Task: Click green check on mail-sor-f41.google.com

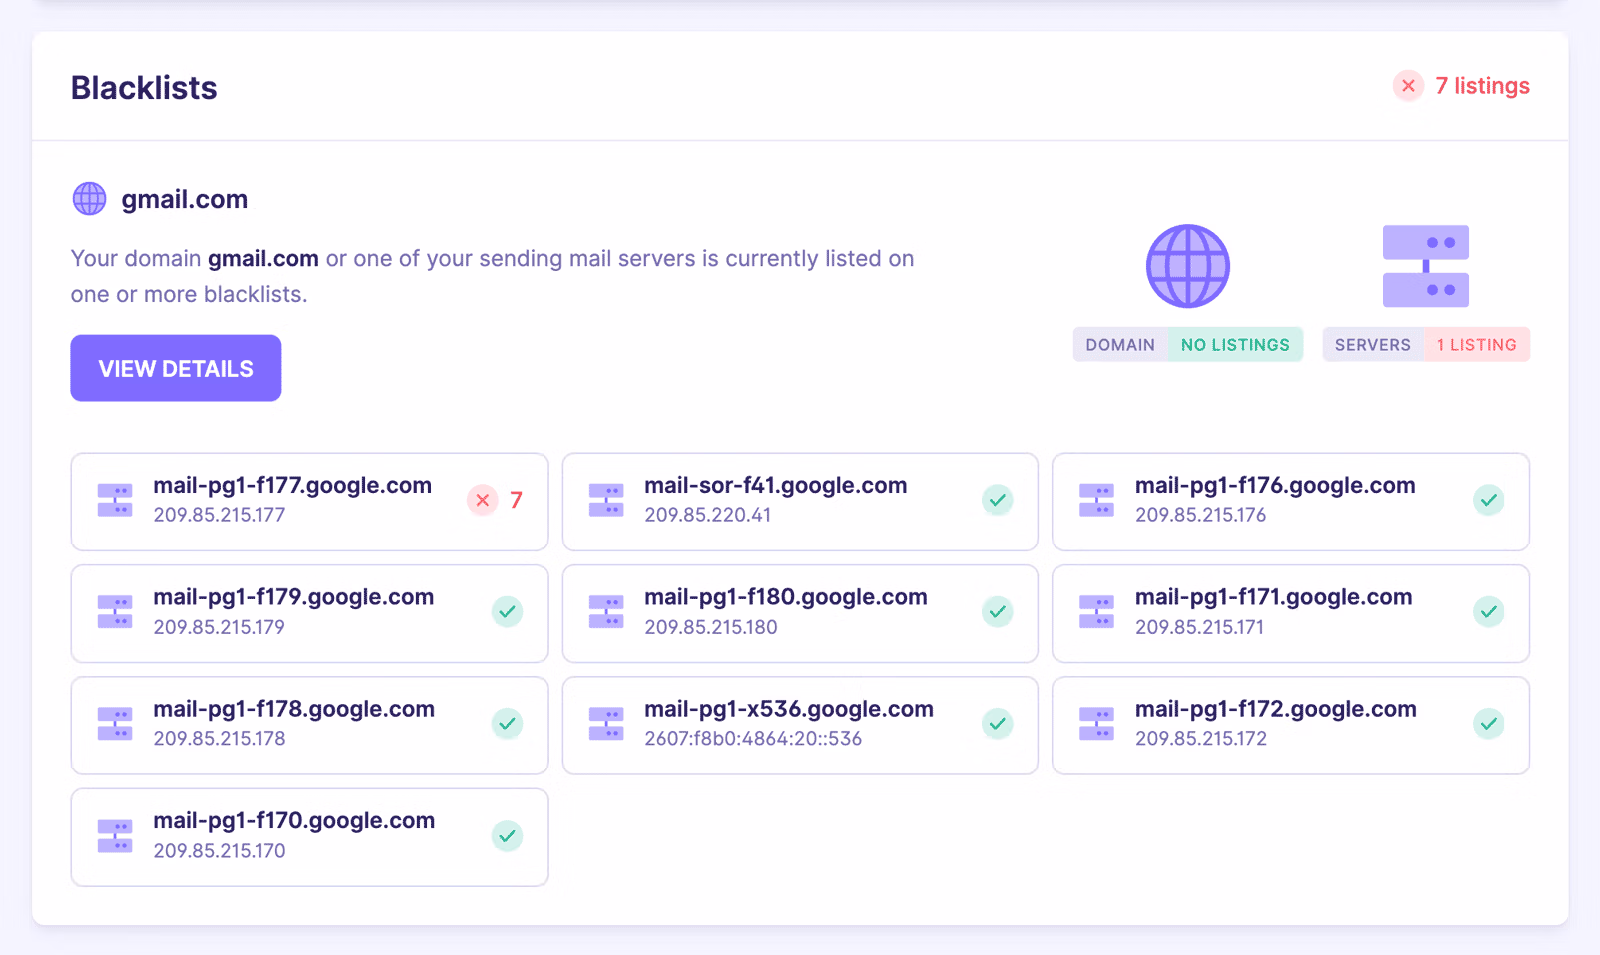Action: click(x=998, y=500)
